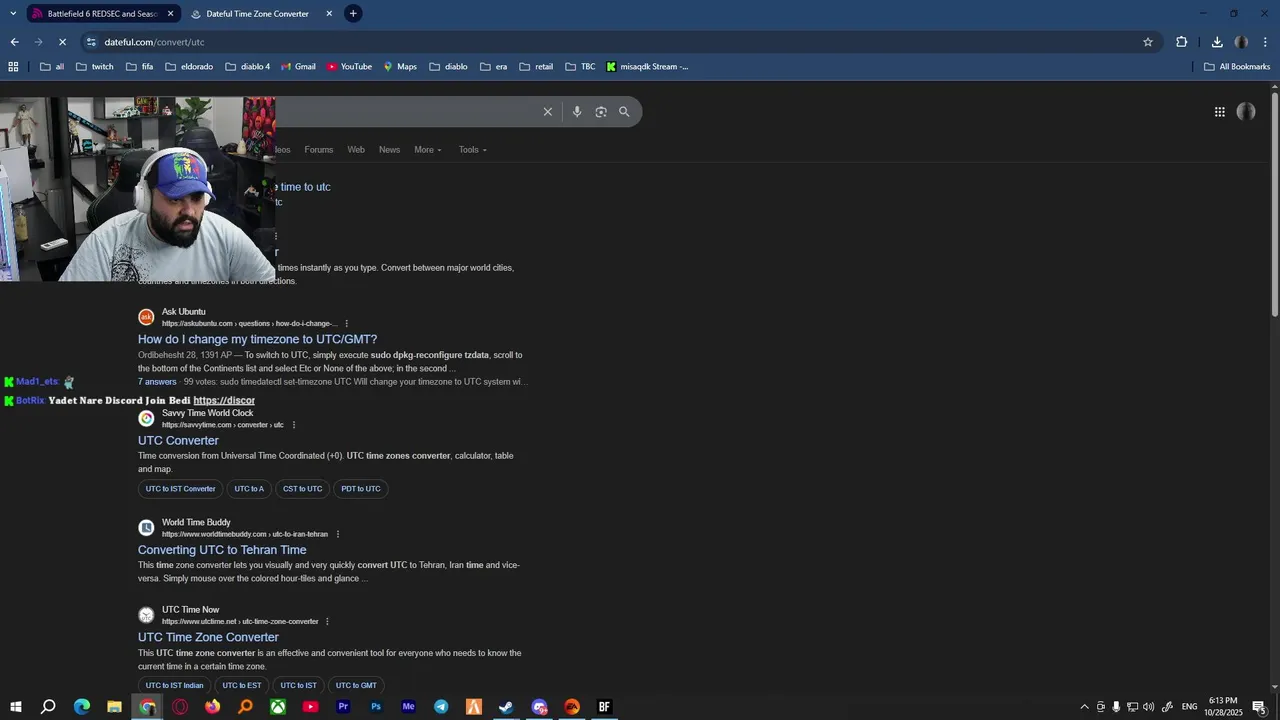Open the twitch bookmarks folder

coord(94,67)
